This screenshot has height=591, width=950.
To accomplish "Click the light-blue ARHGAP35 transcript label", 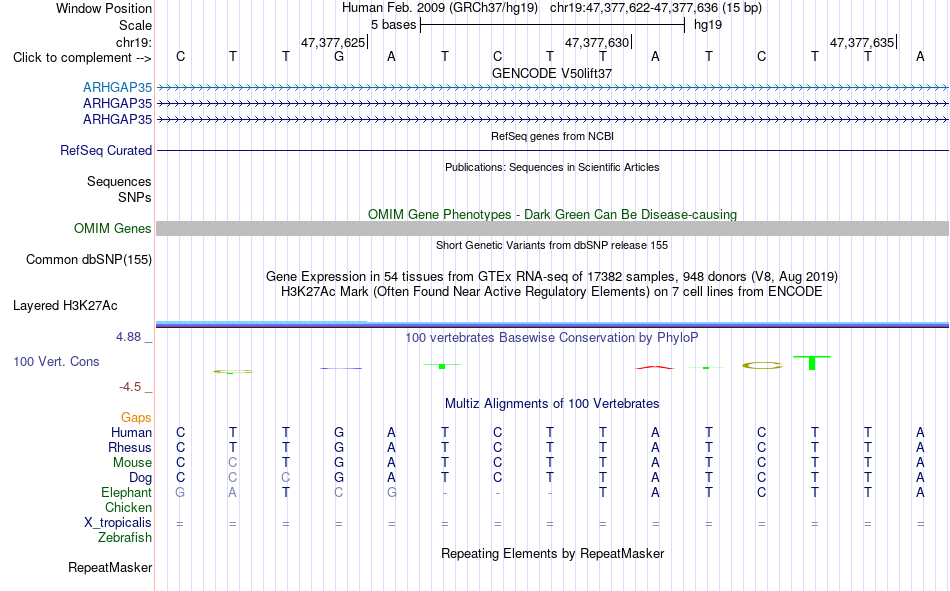I will click(118, 87).
